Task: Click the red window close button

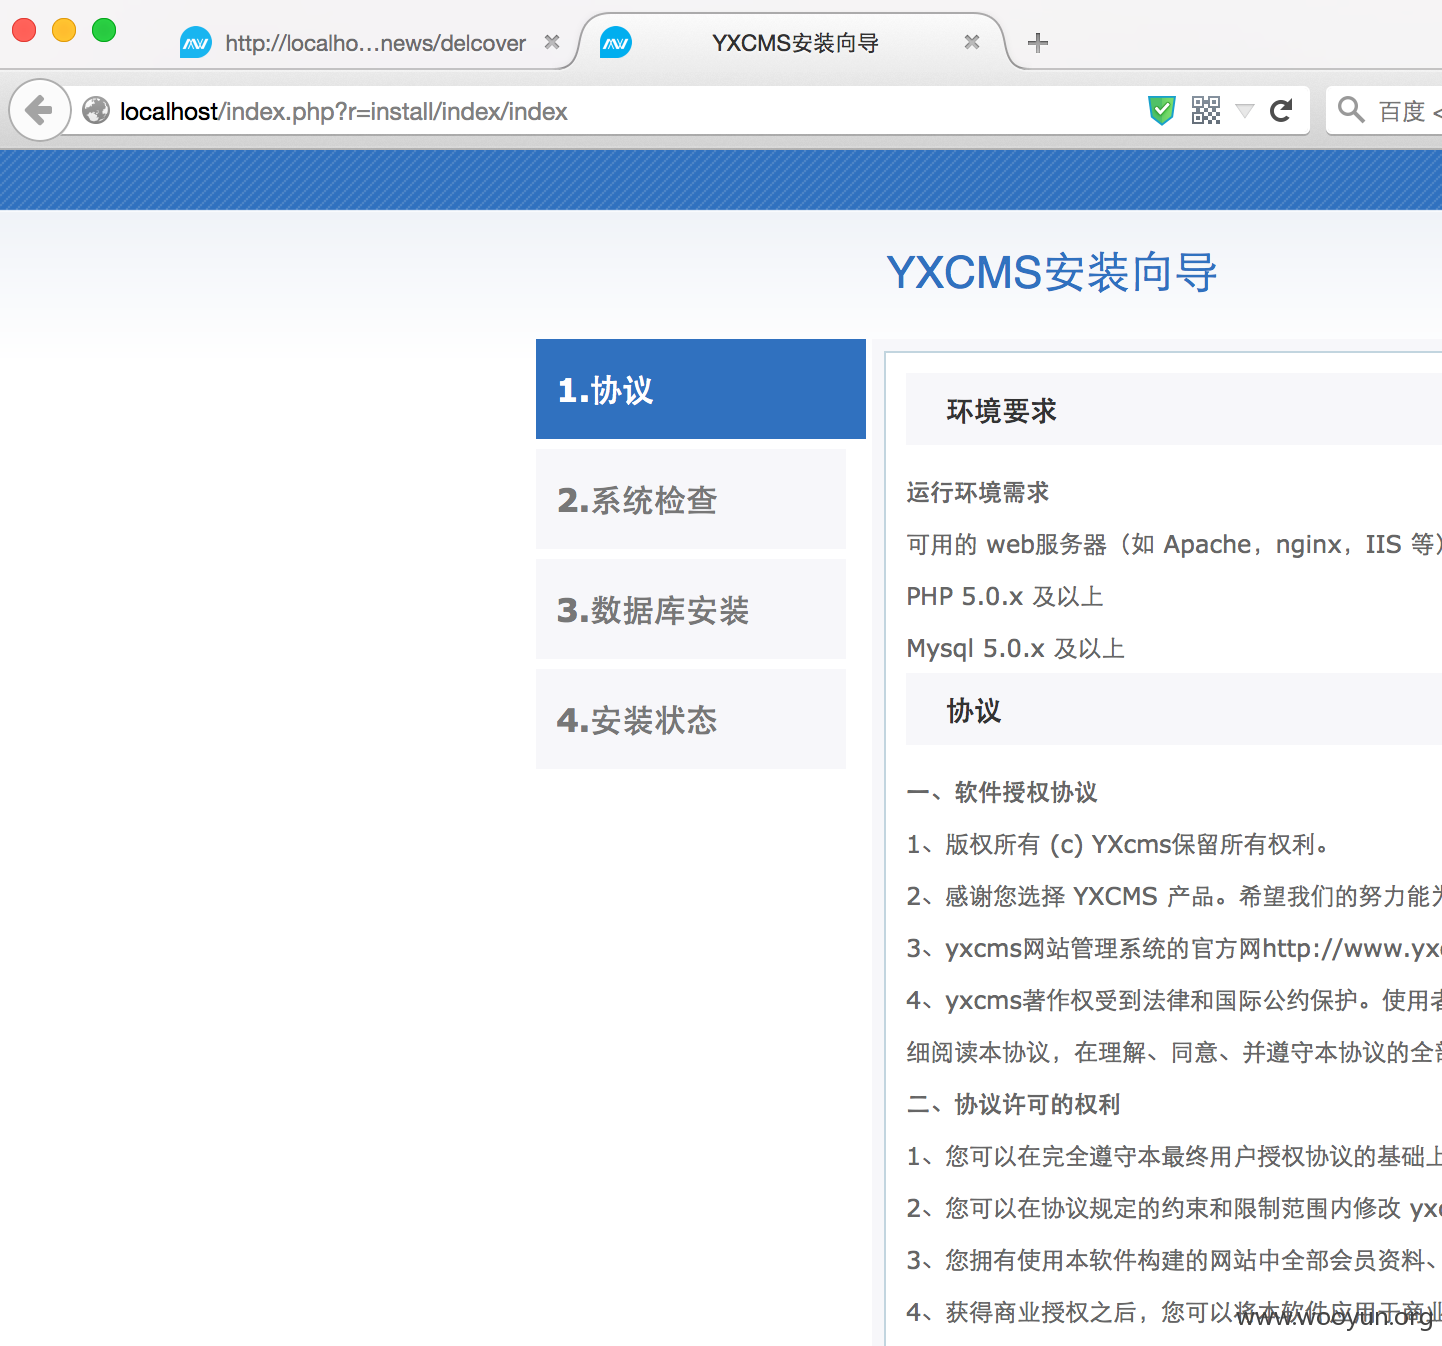Action: point(24,30)
